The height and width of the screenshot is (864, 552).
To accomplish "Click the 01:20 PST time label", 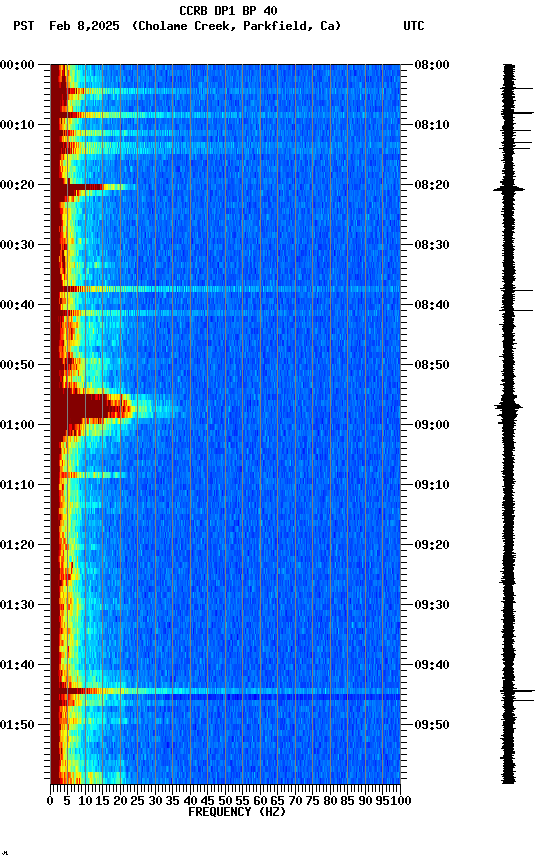I will [17, 545].
